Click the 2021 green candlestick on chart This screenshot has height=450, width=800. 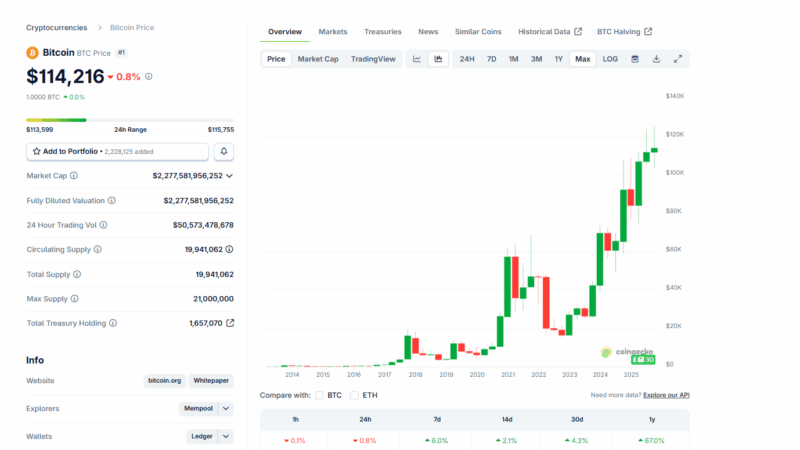click(x=507, y=286)
